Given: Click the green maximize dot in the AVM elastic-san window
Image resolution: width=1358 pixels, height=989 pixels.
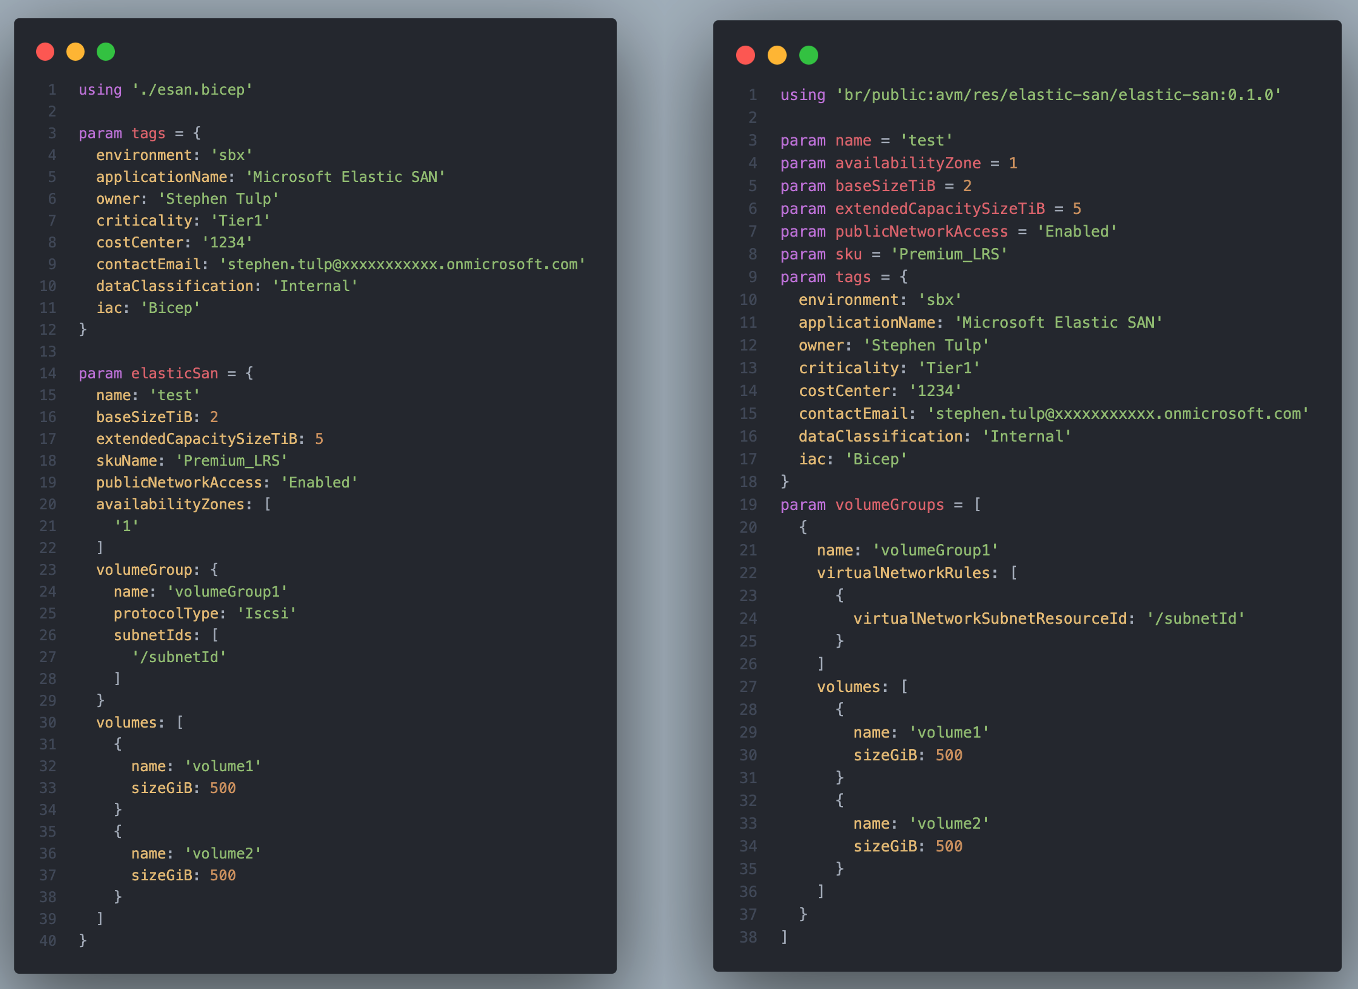Looking at the screenshot, I should point(809,55).
